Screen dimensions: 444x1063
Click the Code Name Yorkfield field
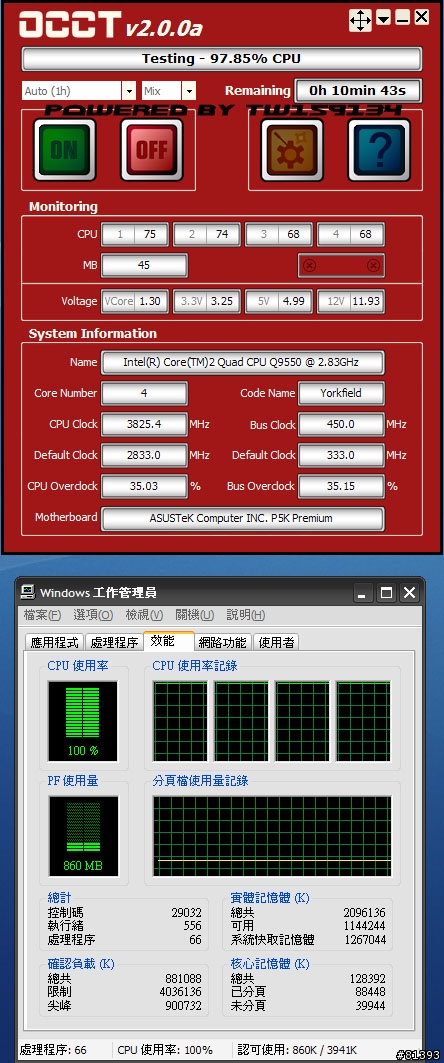click(x=341, y=393)
